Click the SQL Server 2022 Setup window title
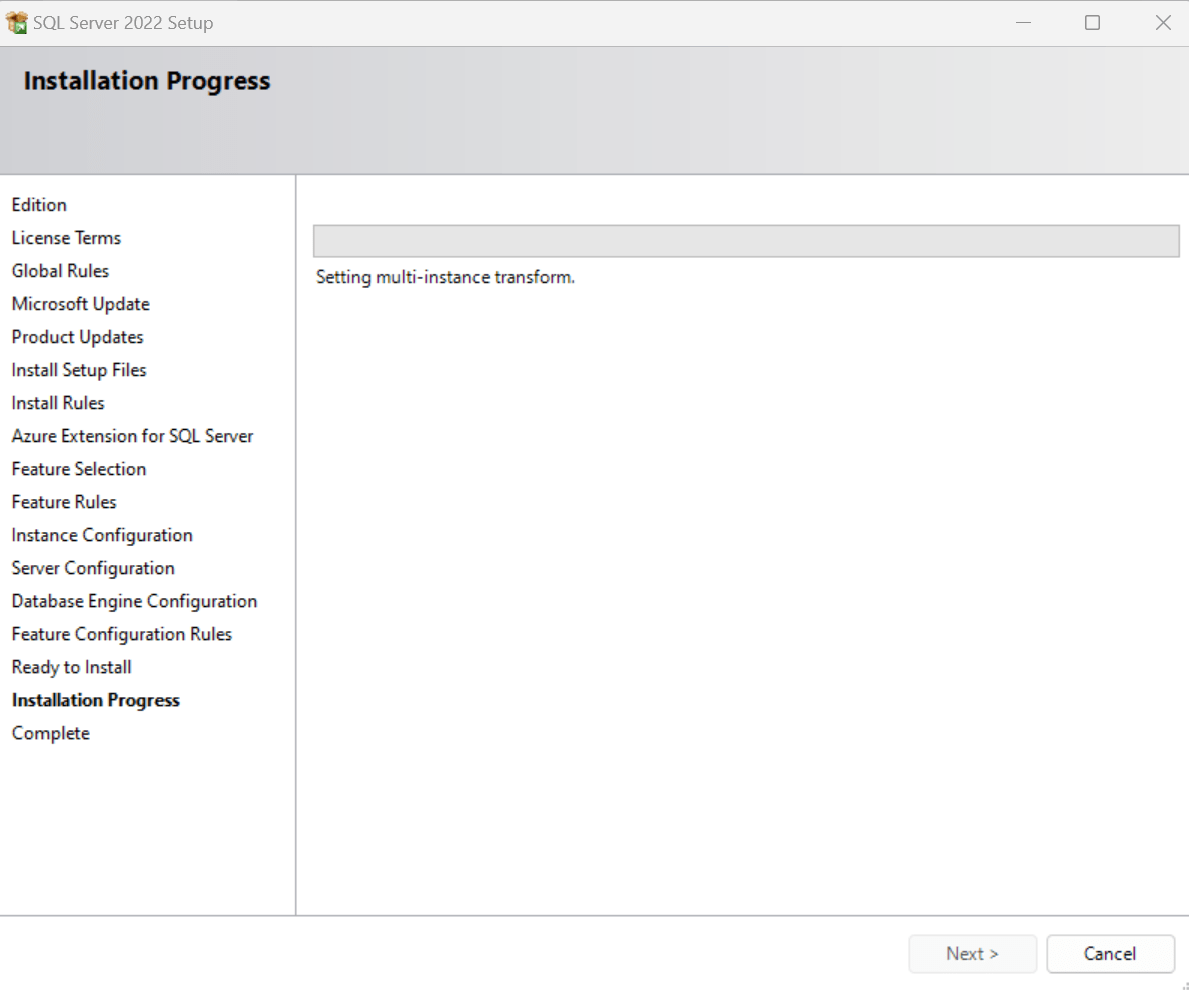This screenshot has width=1189, height=990. click(123, 23)
